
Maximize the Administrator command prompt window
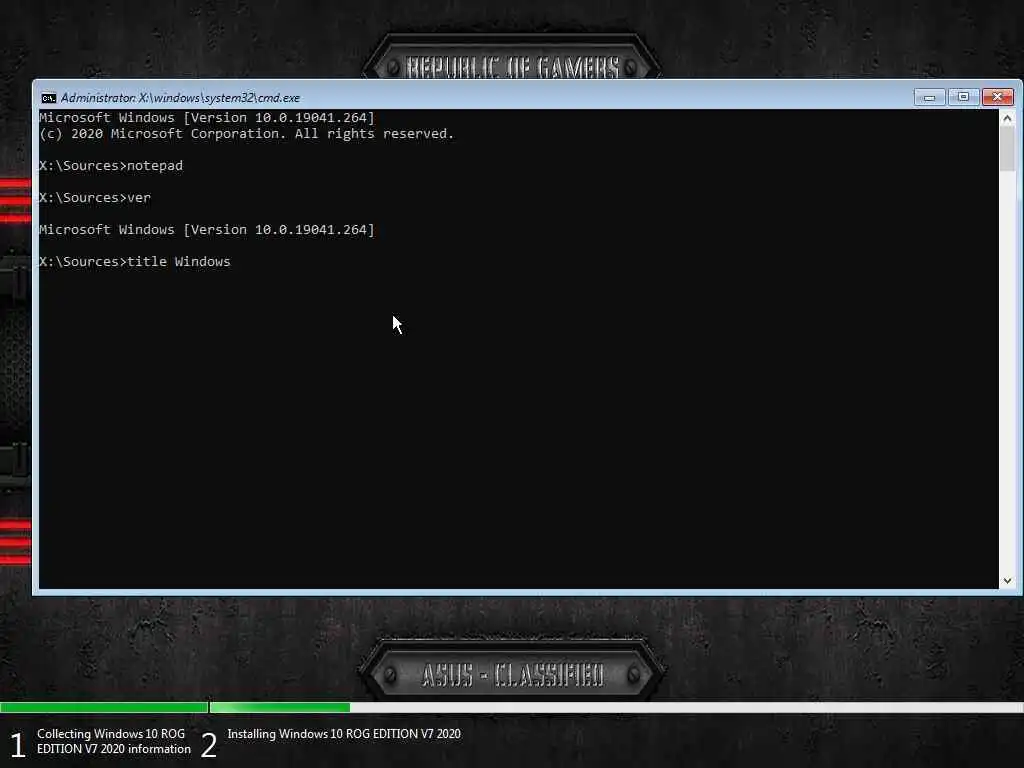coord(963,97)
